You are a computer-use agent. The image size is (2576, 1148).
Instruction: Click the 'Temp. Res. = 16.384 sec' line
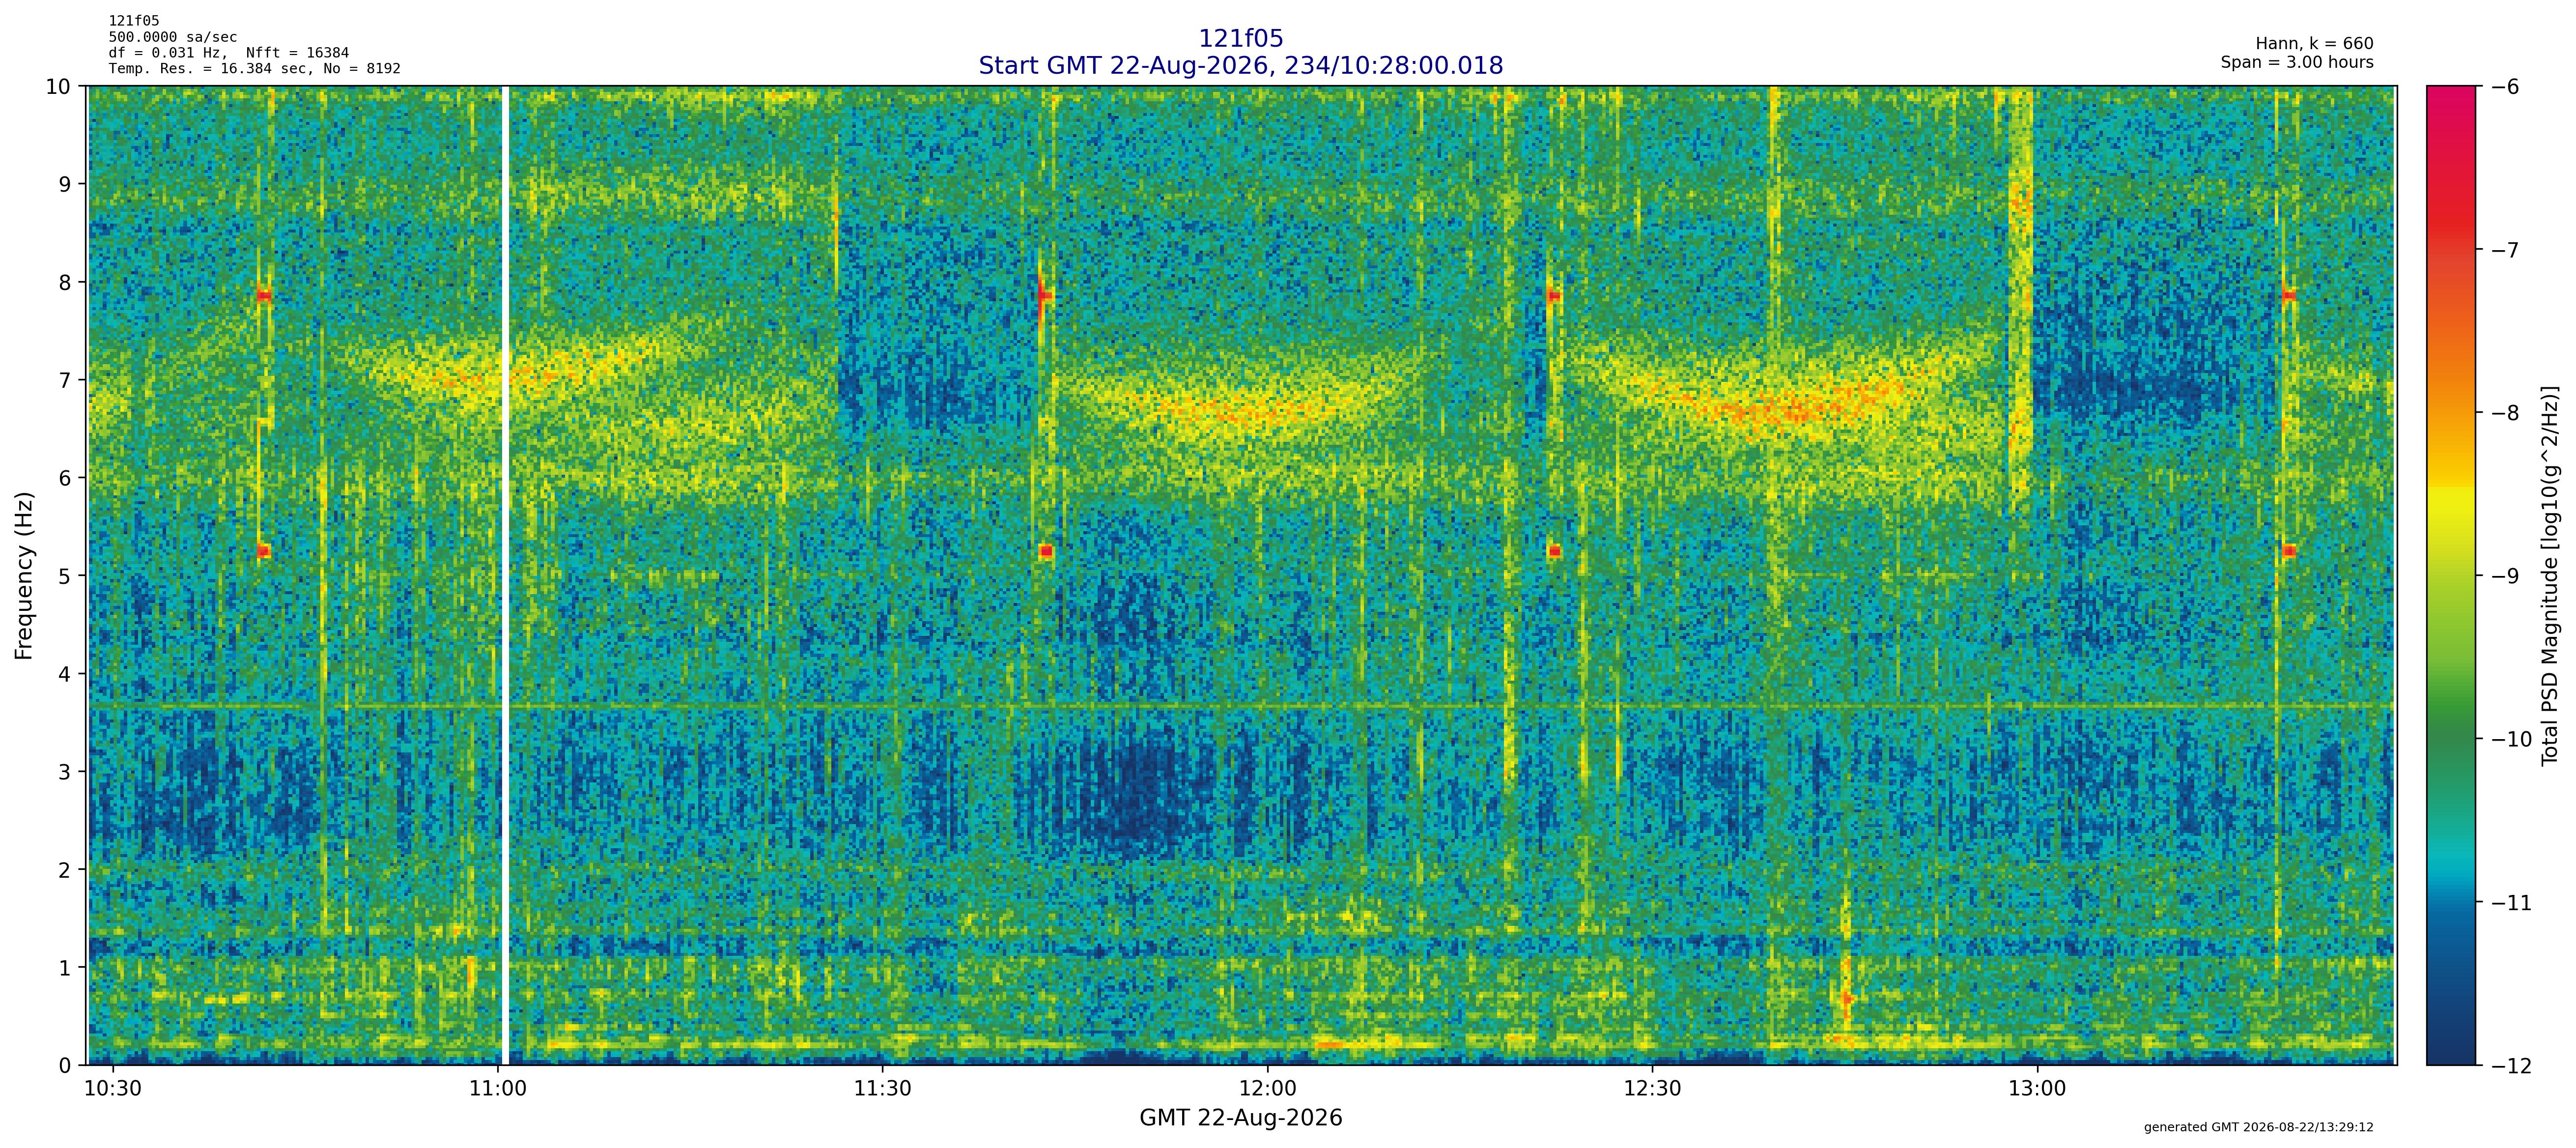pos(255,69)
